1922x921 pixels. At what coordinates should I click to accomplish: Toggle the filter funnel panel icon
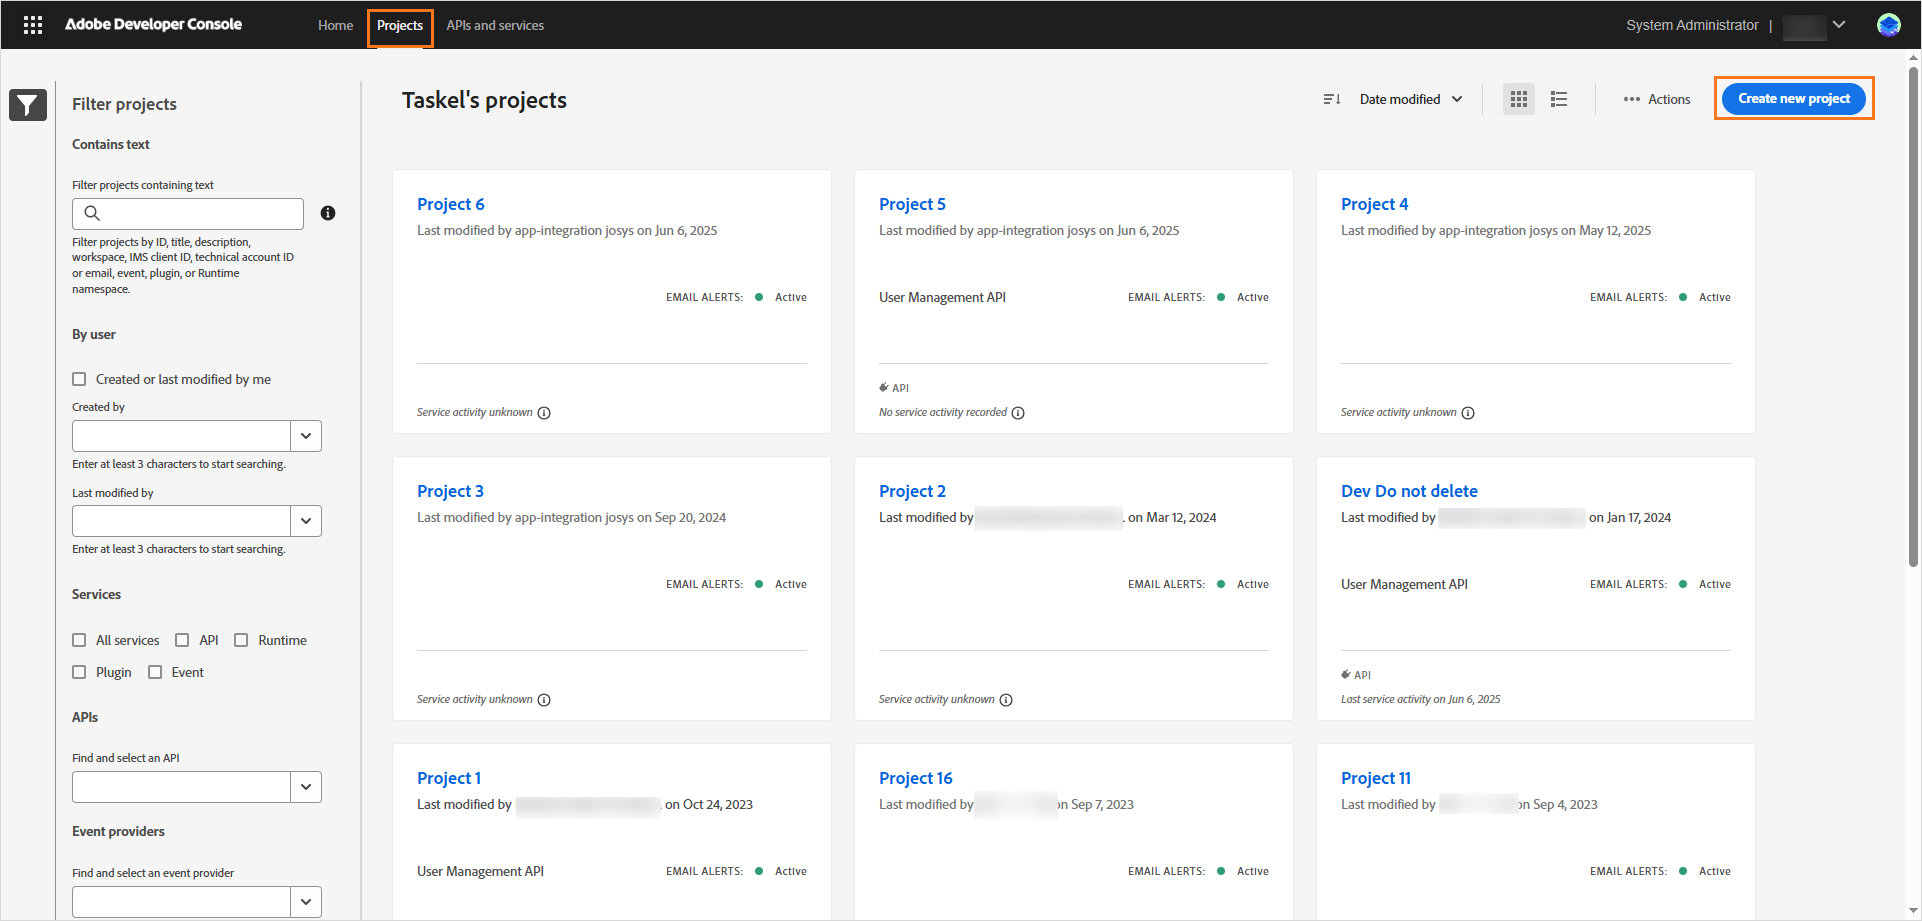click(28, 104)
